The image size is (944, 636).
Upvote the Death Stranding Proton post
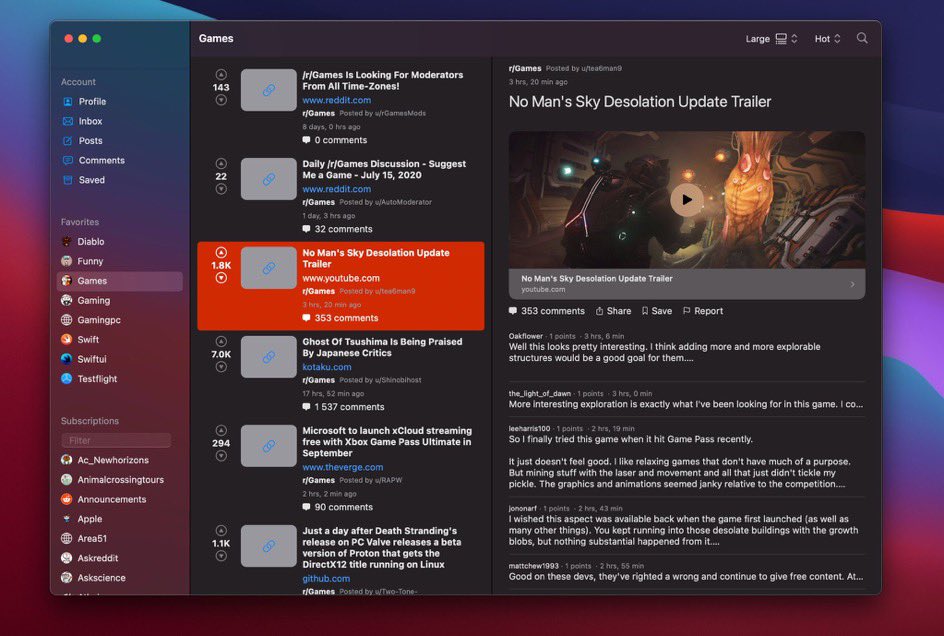(221, 531)
